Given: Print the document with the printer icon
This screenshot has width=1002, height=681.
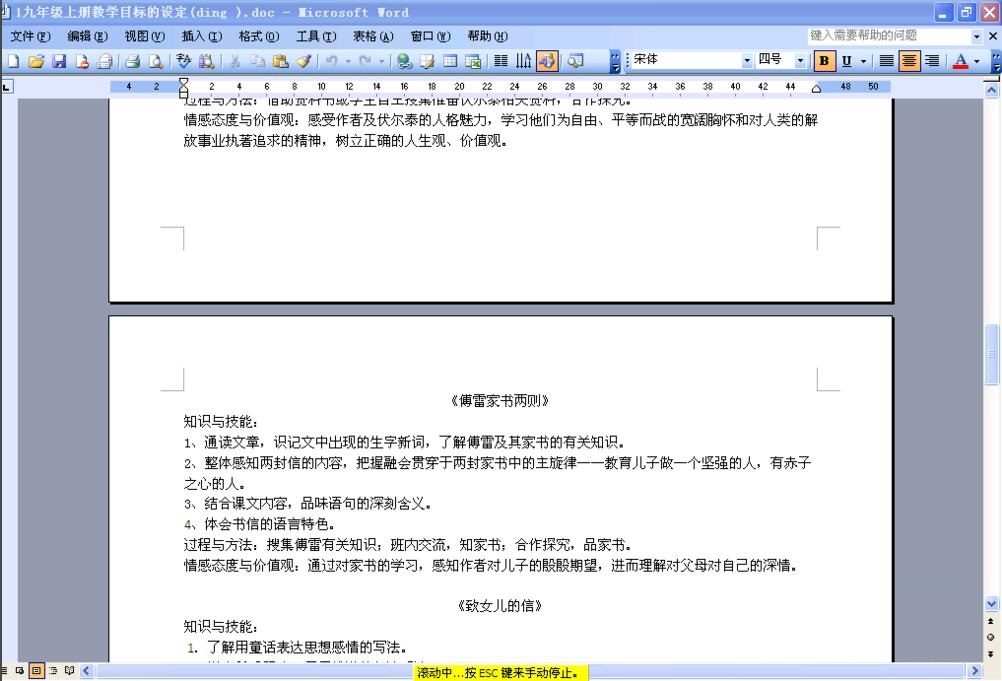Looking at the screenshot, I should click(133, 61).
